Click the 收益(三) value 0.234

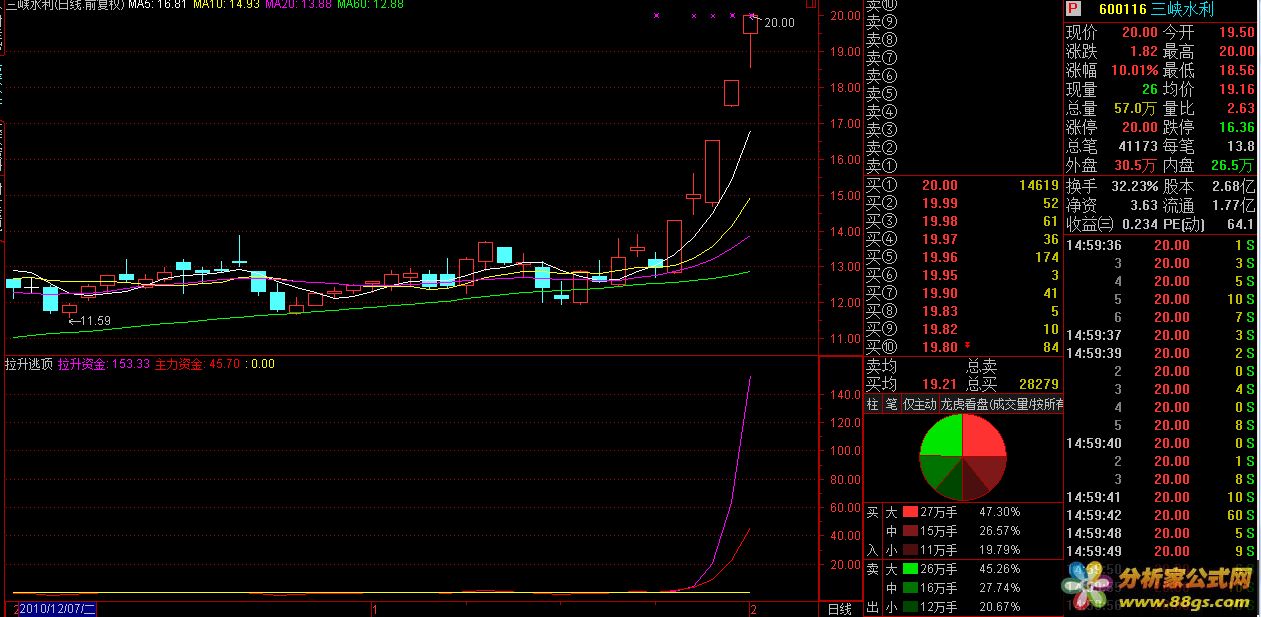tap(1140, 224)
